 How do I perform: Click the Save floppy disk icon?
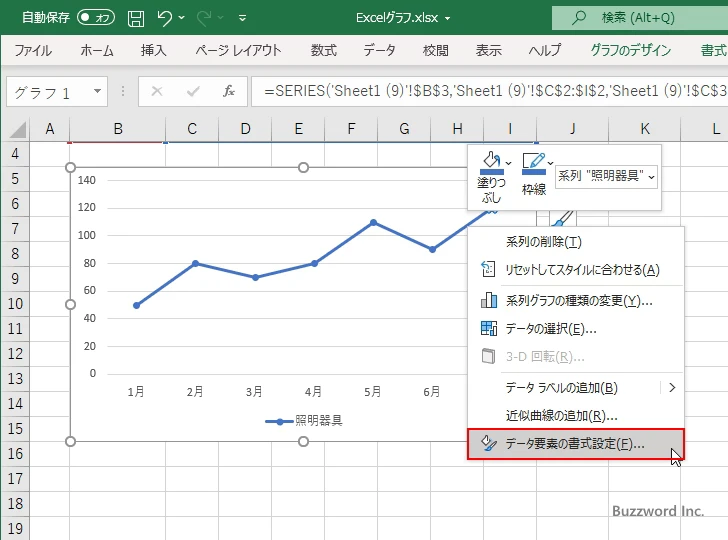(x=136, y=17)
